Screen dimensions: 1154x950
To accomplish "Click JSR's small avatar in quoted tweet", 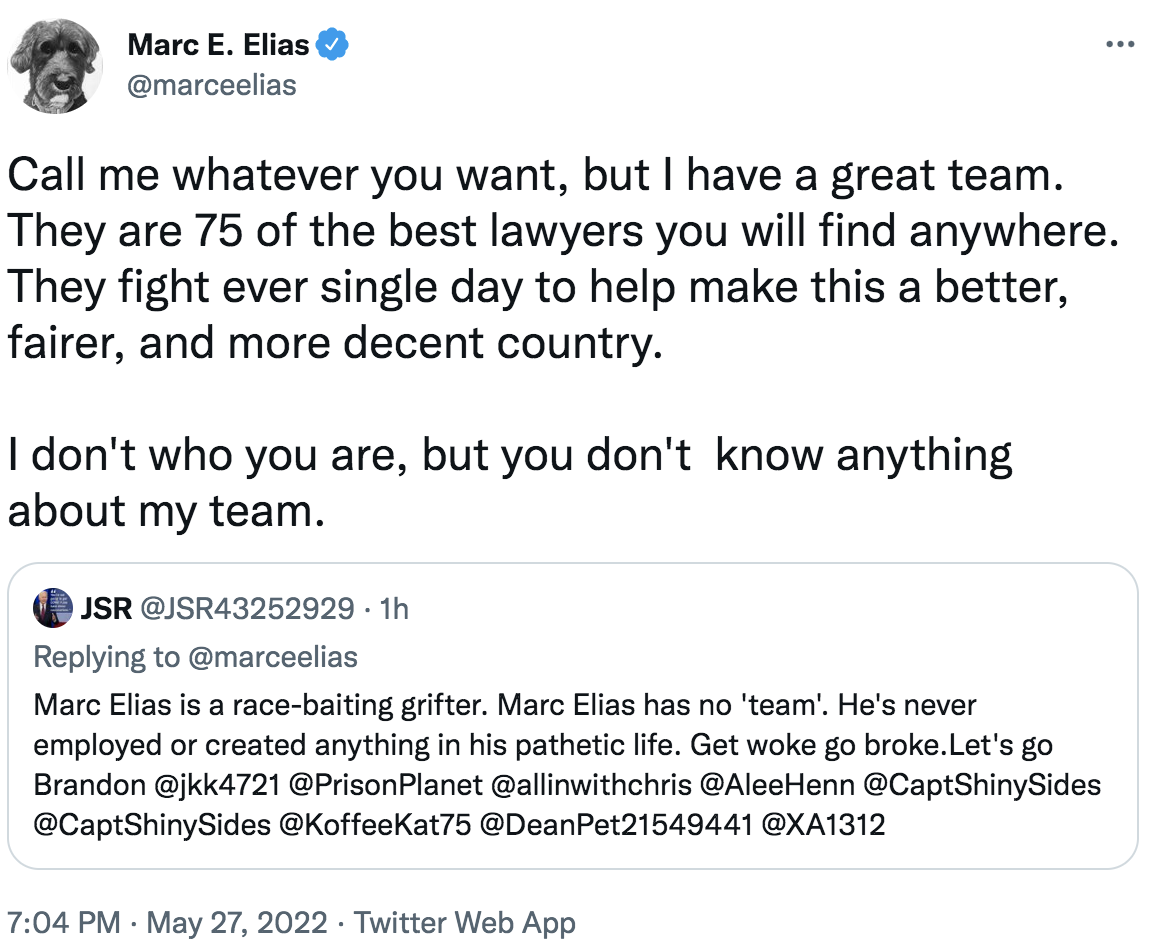I will (x=52, y=608).
